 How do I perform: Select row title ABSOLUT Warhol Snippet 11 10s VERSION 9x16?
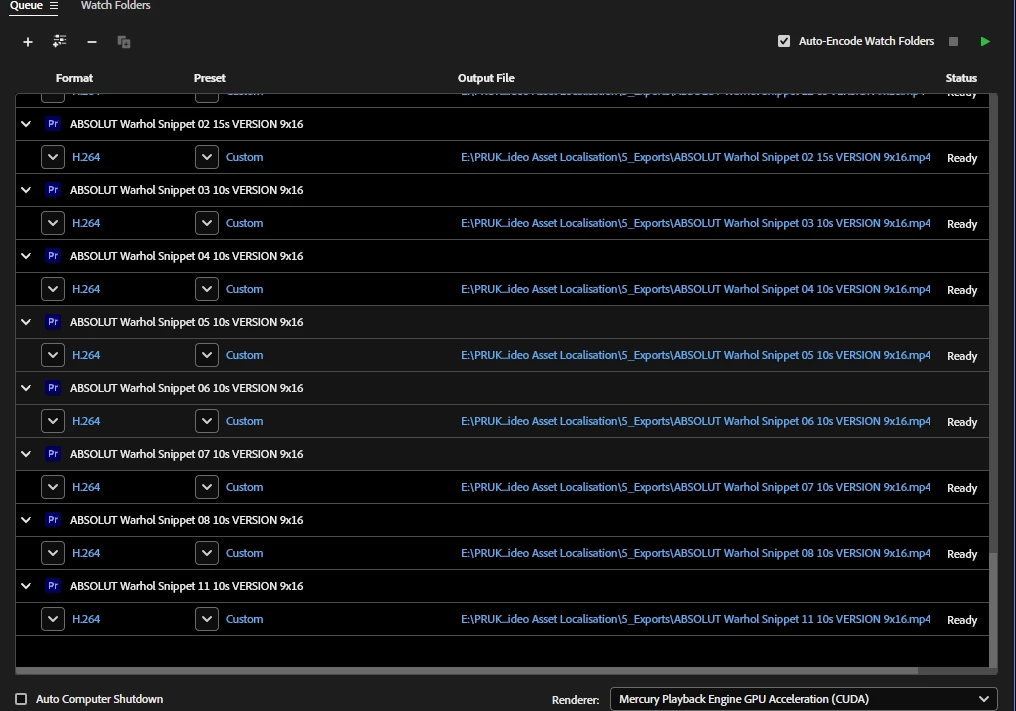click(187, 586)
